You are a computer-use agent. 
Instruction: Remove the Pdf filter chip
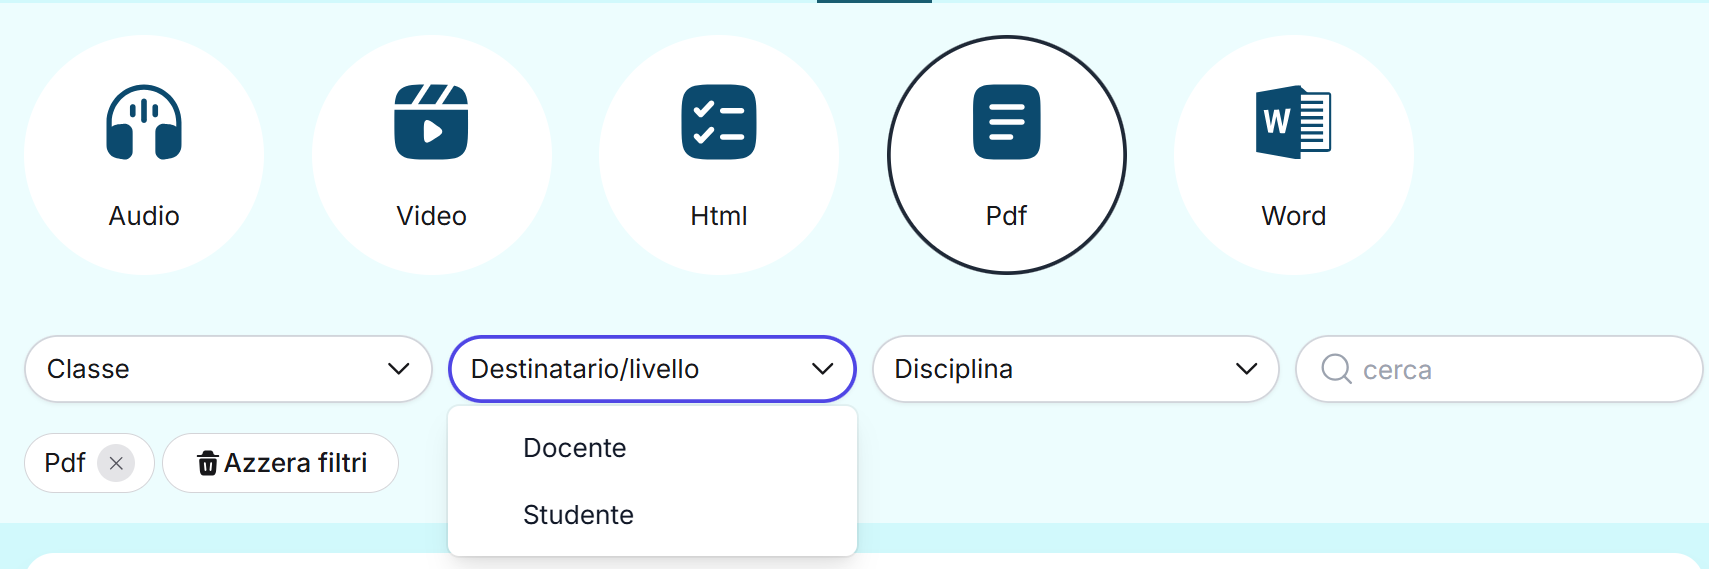pyautogui.click(x=116, y=463)
